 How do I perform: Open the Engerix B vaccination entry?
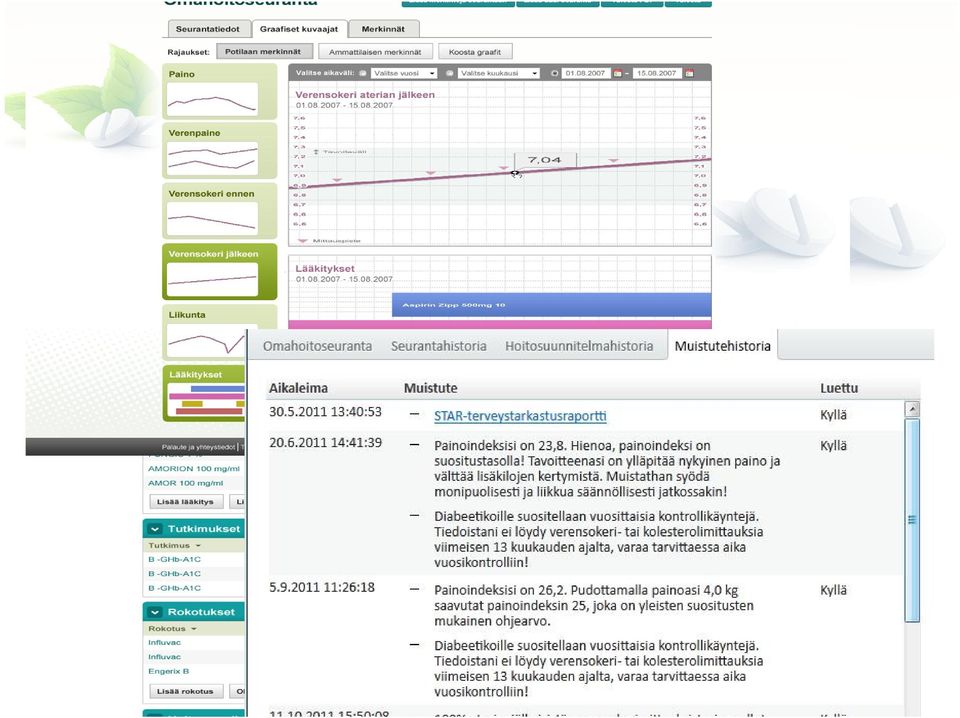click(x=168, y=671)
